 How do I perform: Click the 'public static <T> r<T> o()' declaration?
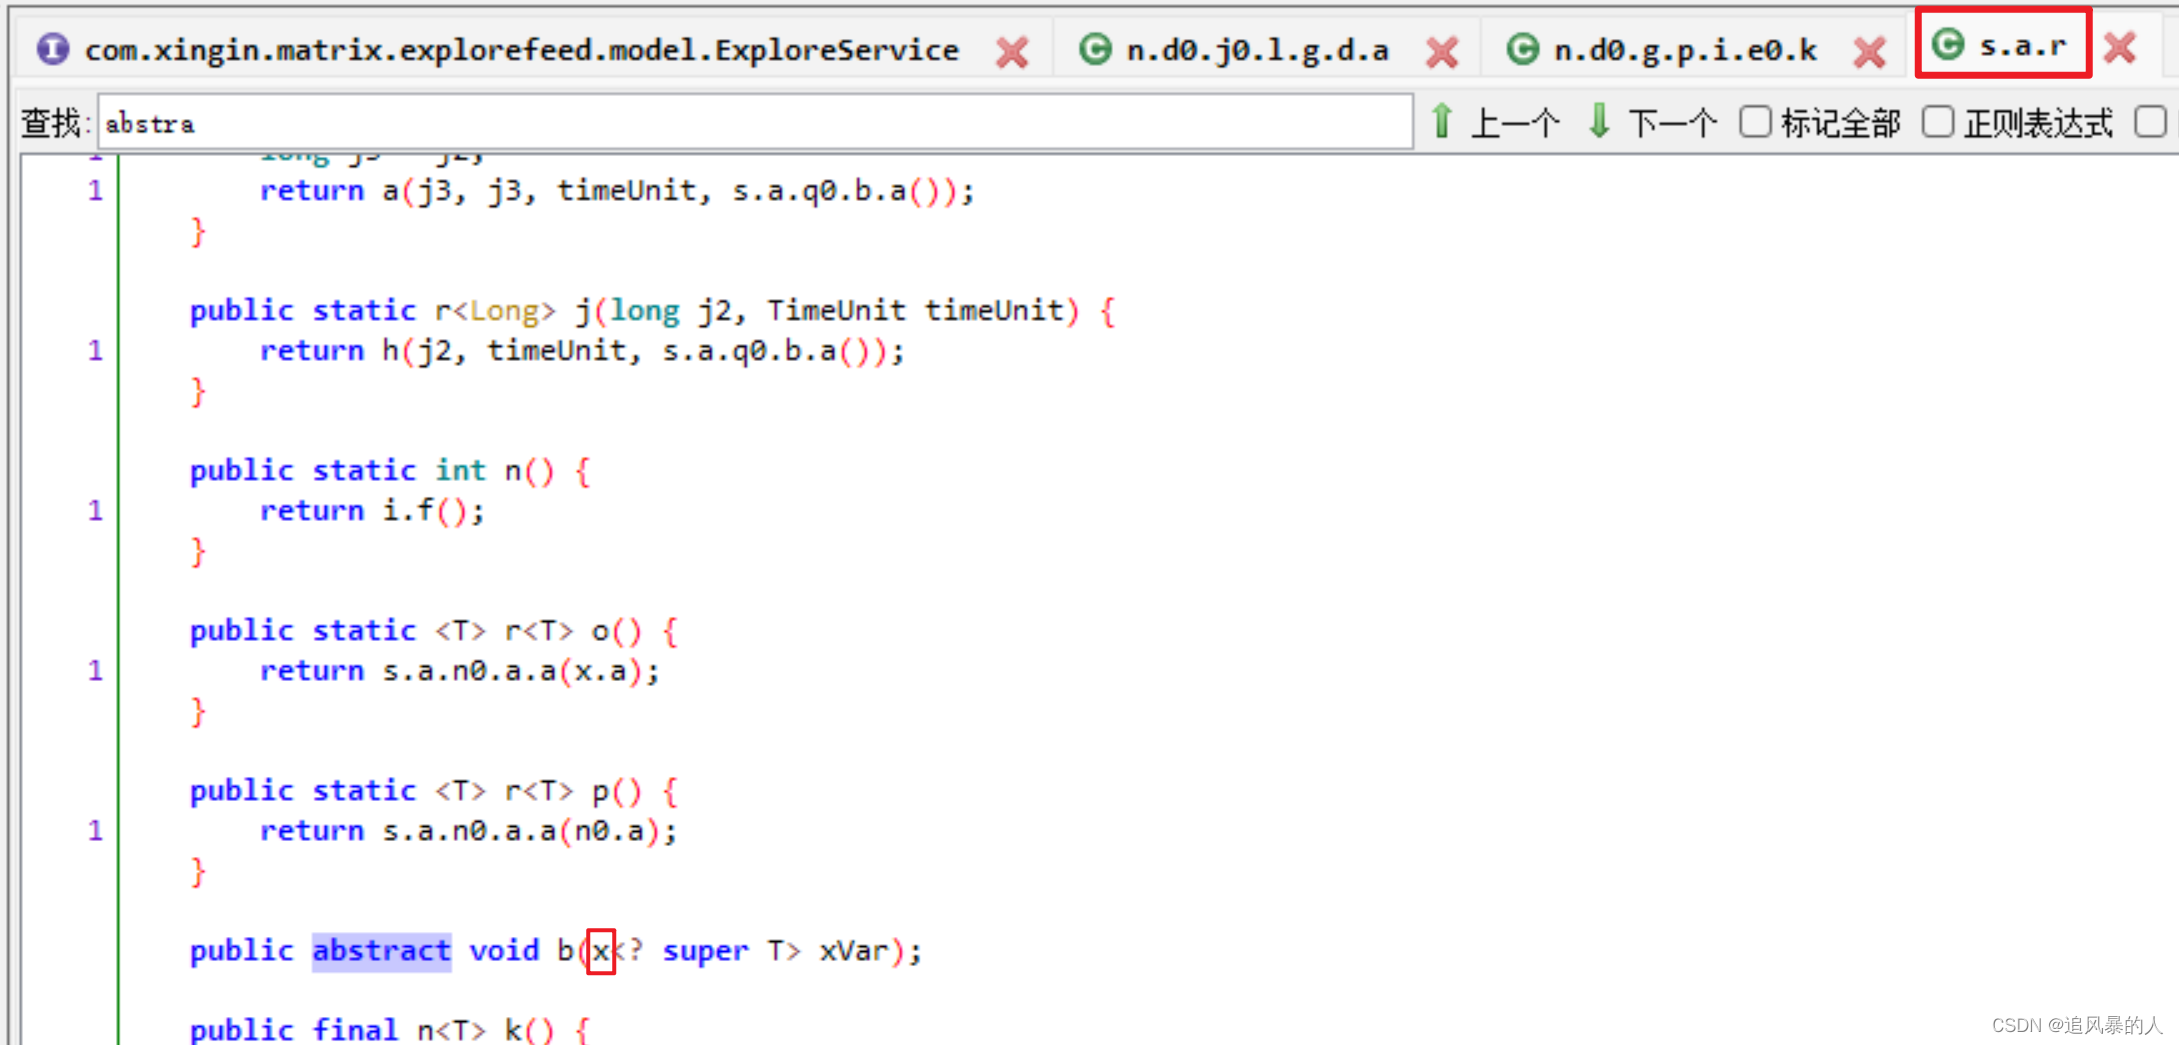[x=434, y=631]
